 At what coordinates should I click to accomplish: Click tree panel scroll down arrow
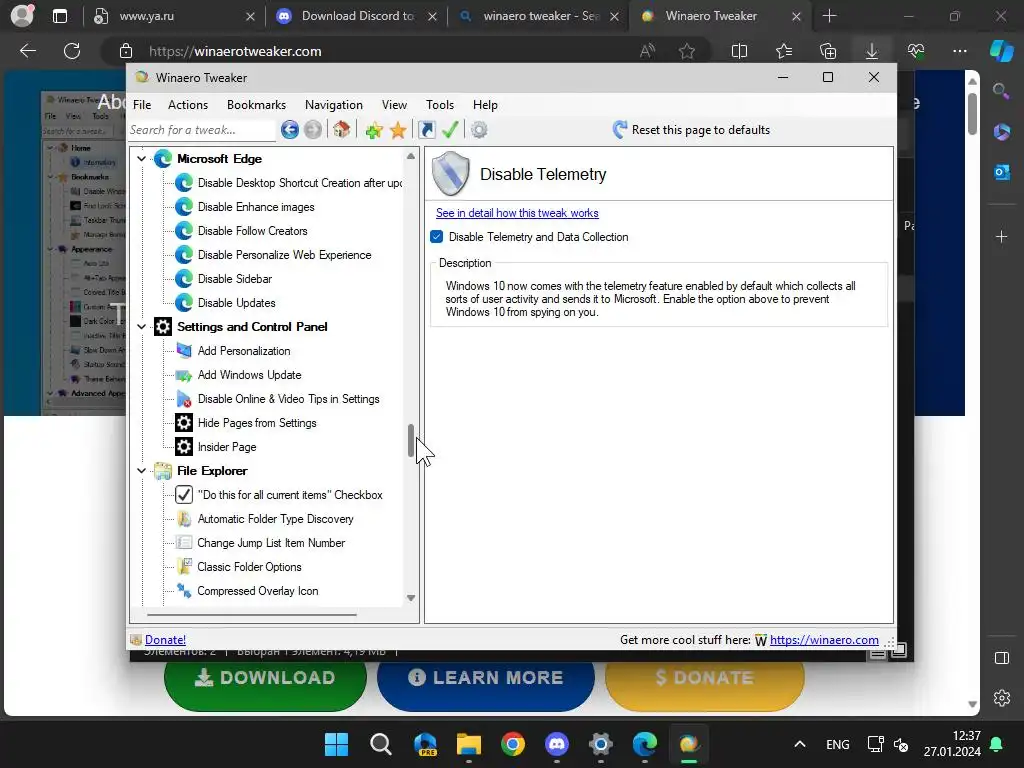[x=411, y=598]
